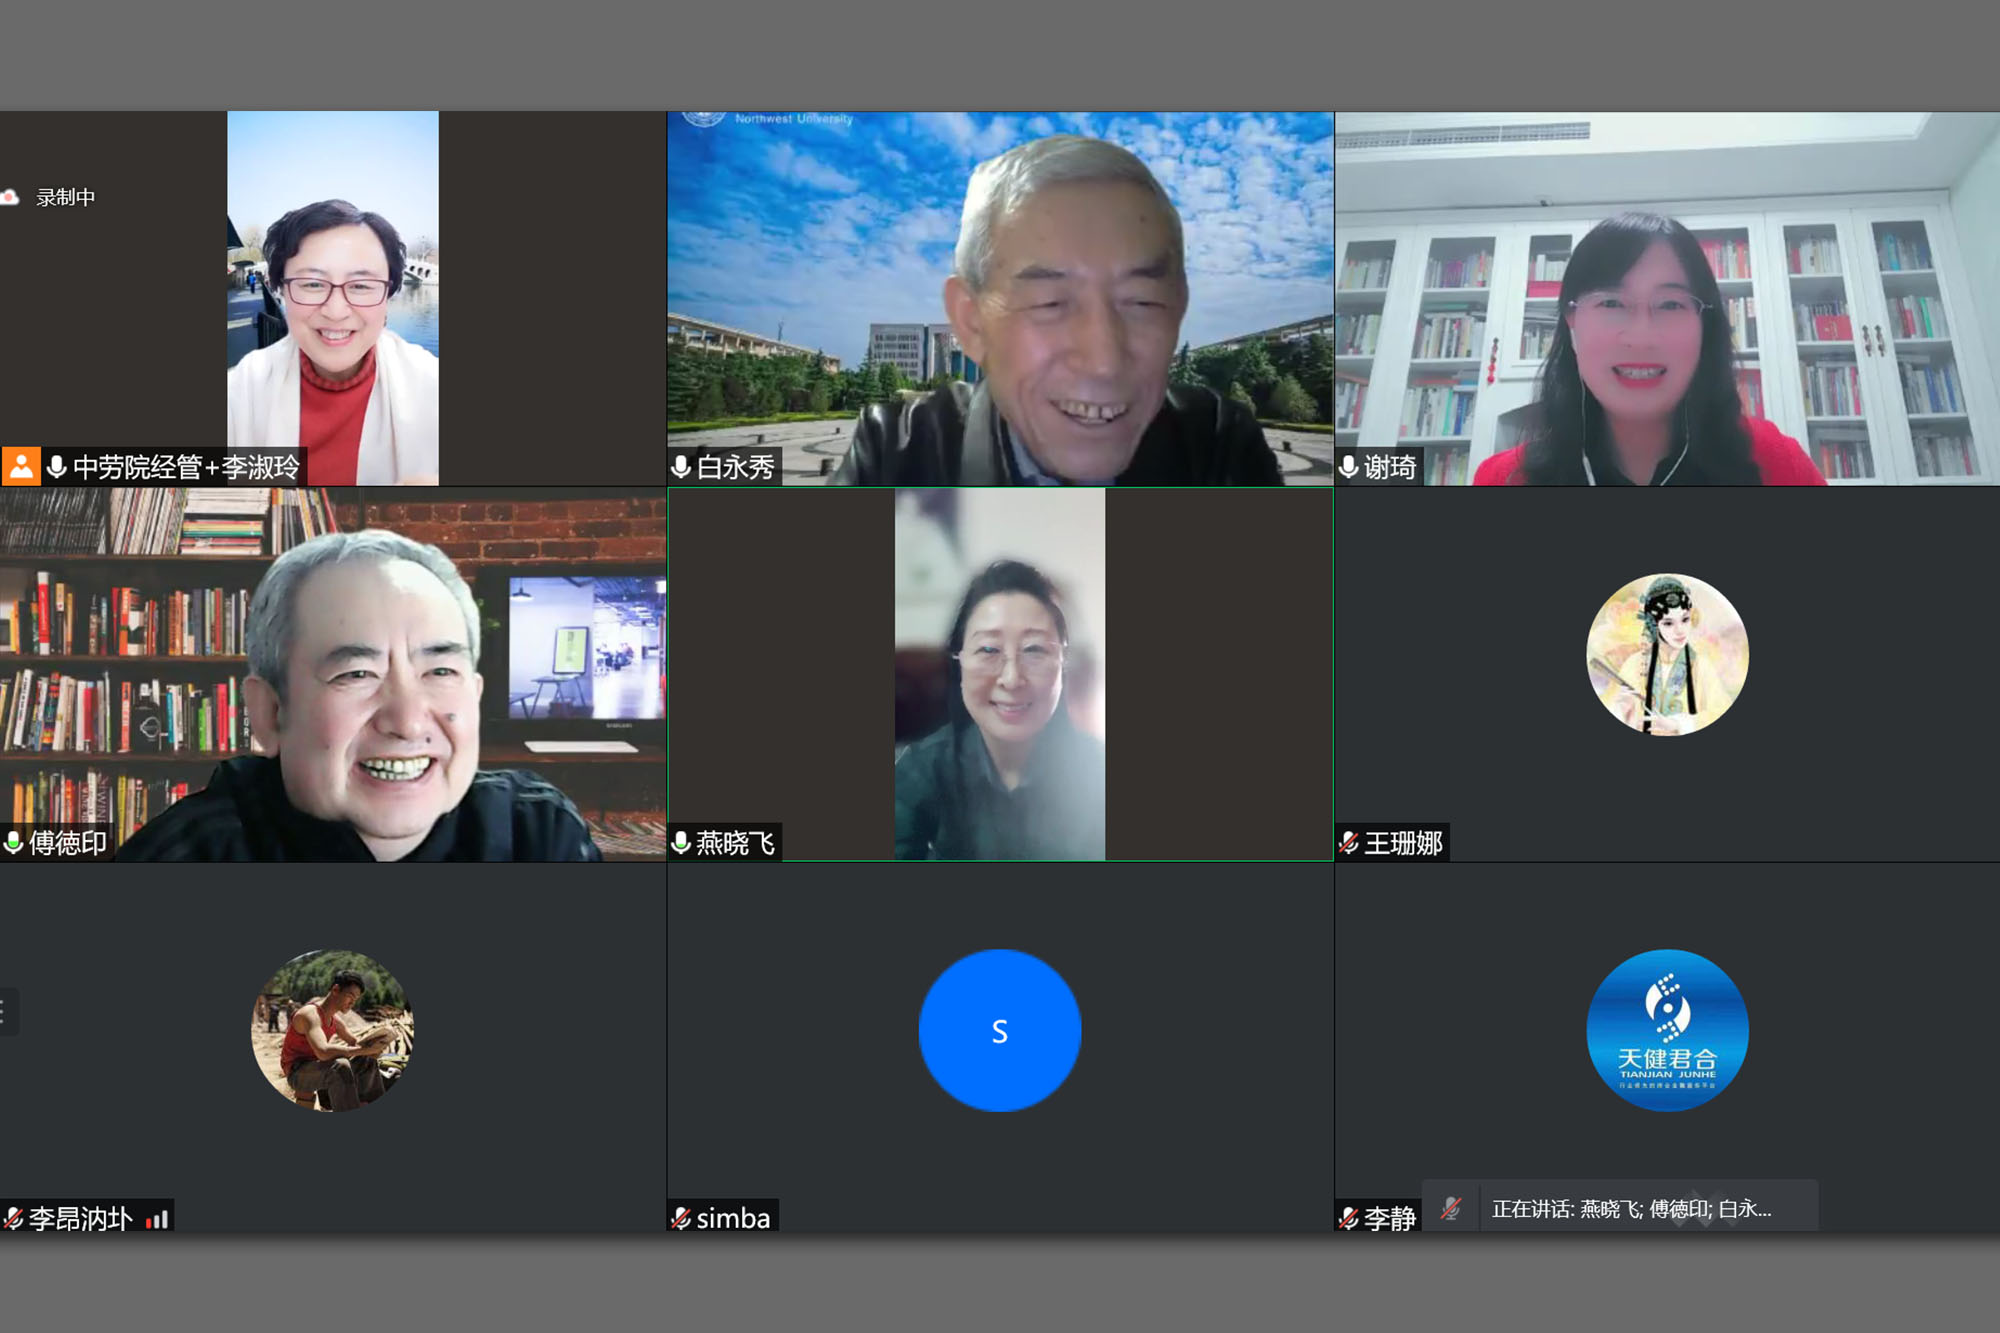Click the 燕晓飞 name label
The image size is (2000, 1333).
tap(735, 843)
